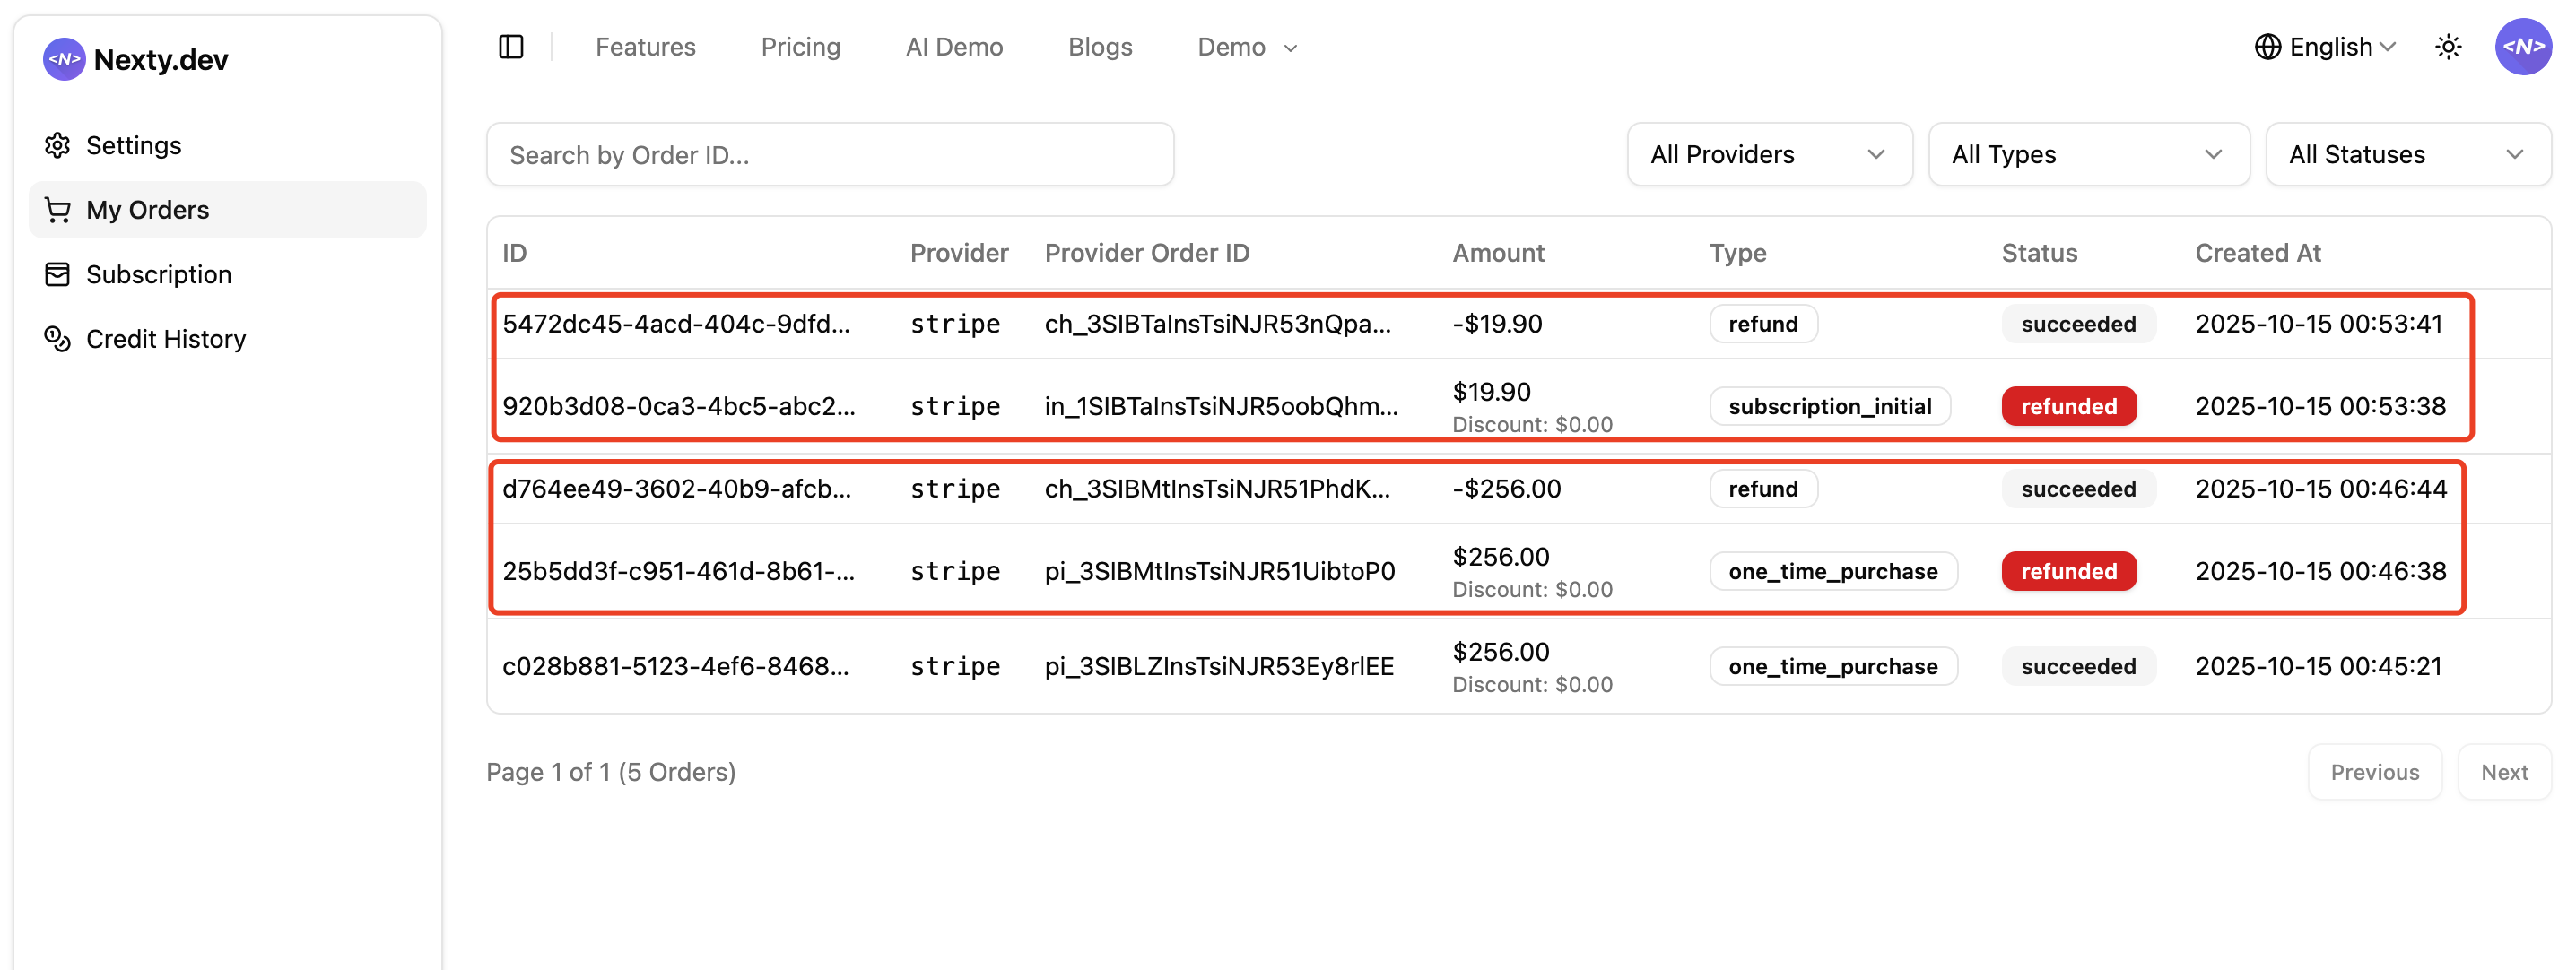
Task: Click the My Orders cart icon
Action: tap(58, 210)
